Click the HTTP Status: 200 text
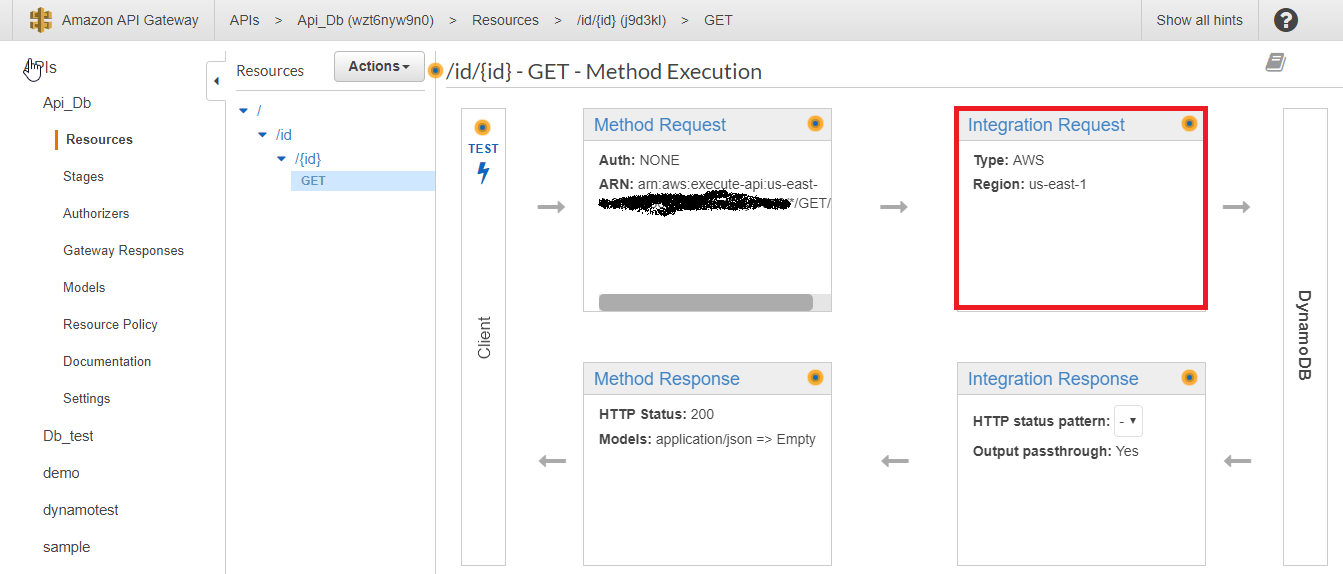The width and height of the screenshot is (1343, 574). click(656, 414)
